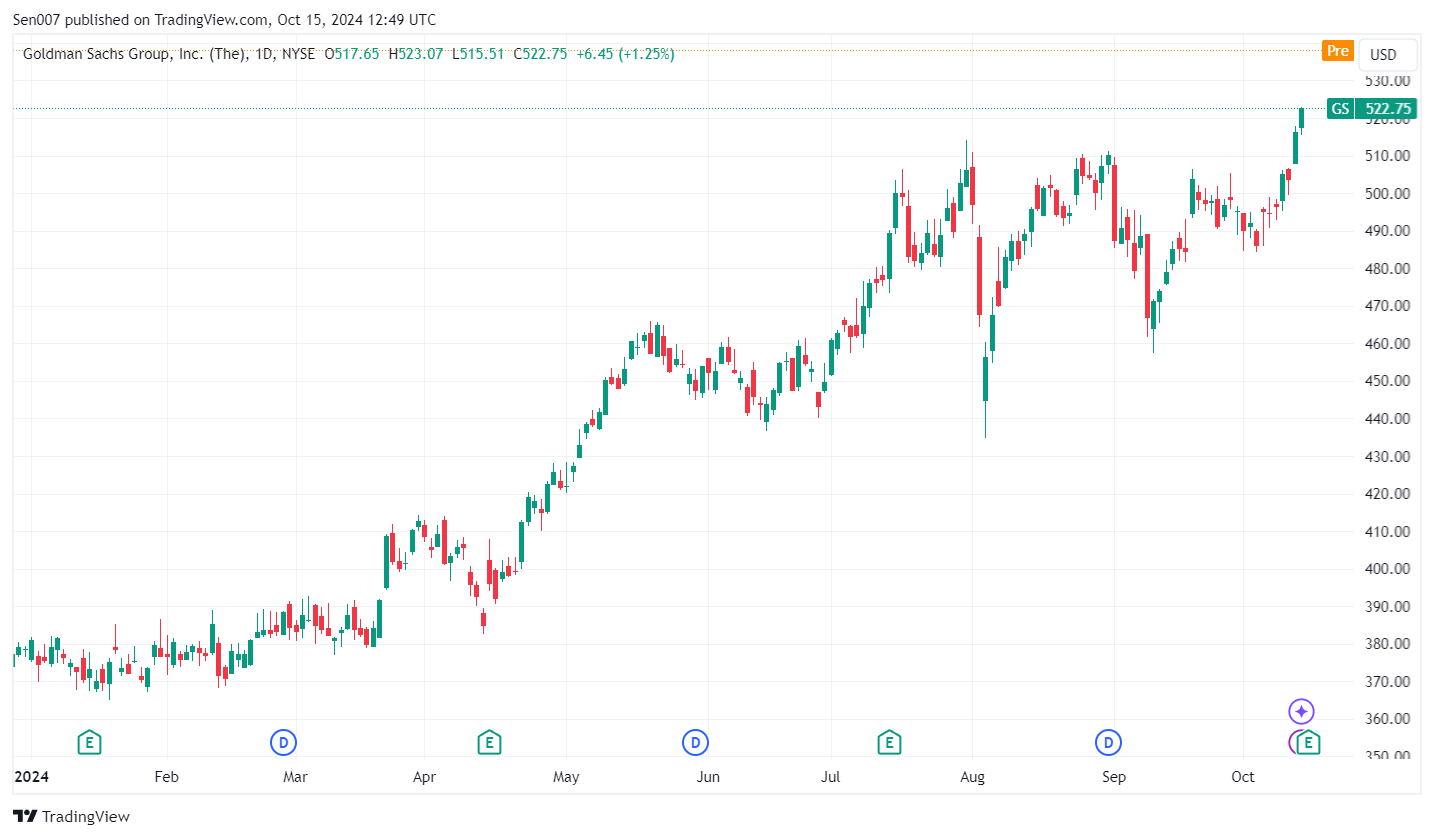The height and width of the screenshot is (838, 1434).
Task: Click the 450.00 price axis label
Action: pos(1388,381)
